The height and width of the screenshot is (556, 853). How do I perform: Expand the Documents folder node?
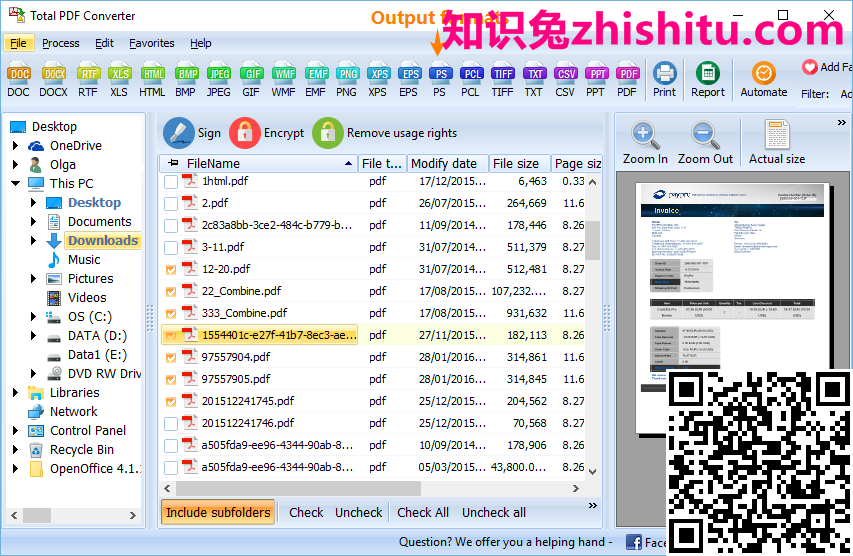click(x=33, y=221)
